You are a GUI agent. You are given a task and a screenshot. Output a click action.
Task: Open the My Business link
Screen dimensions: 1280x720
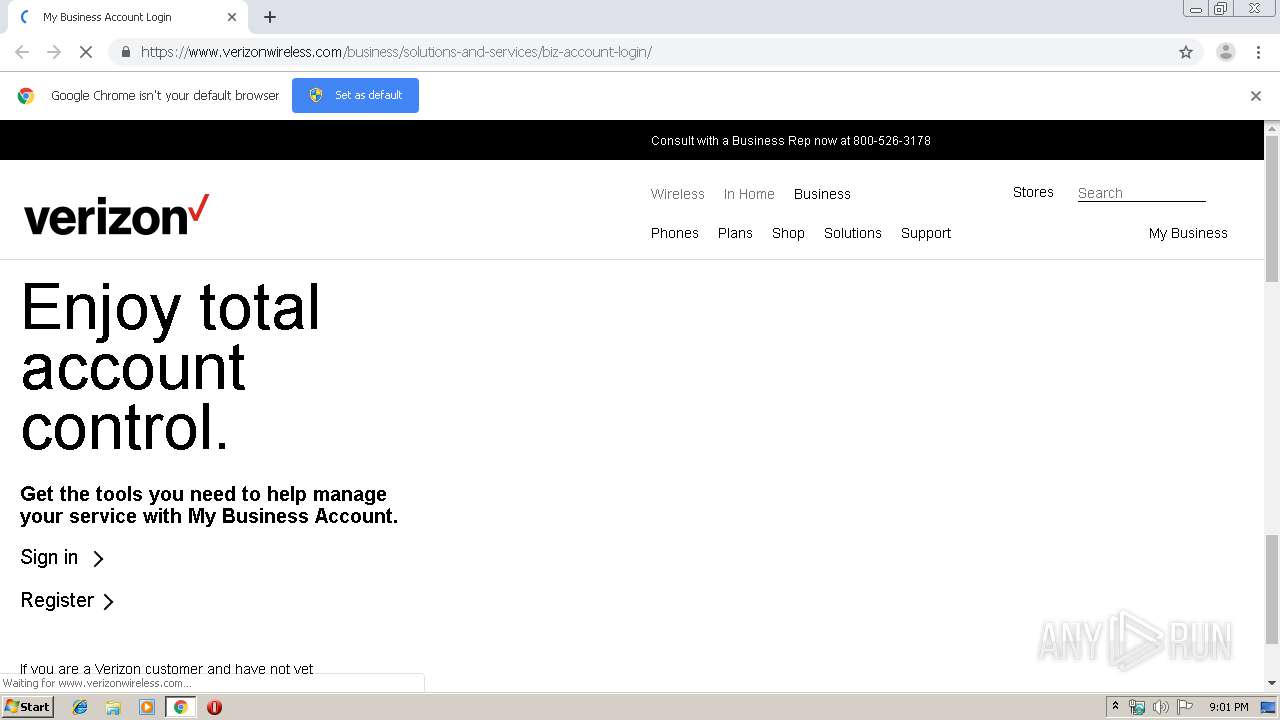[1188, 233]
